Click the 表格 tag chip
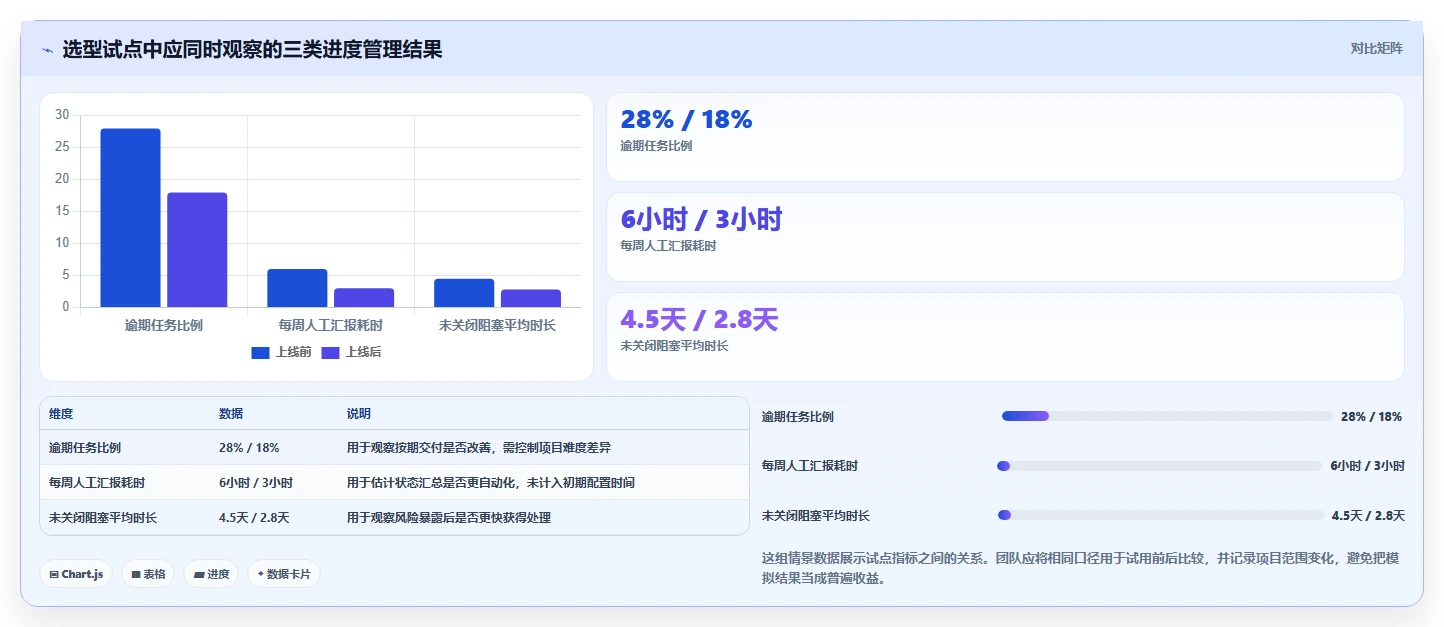 [148, 574]
